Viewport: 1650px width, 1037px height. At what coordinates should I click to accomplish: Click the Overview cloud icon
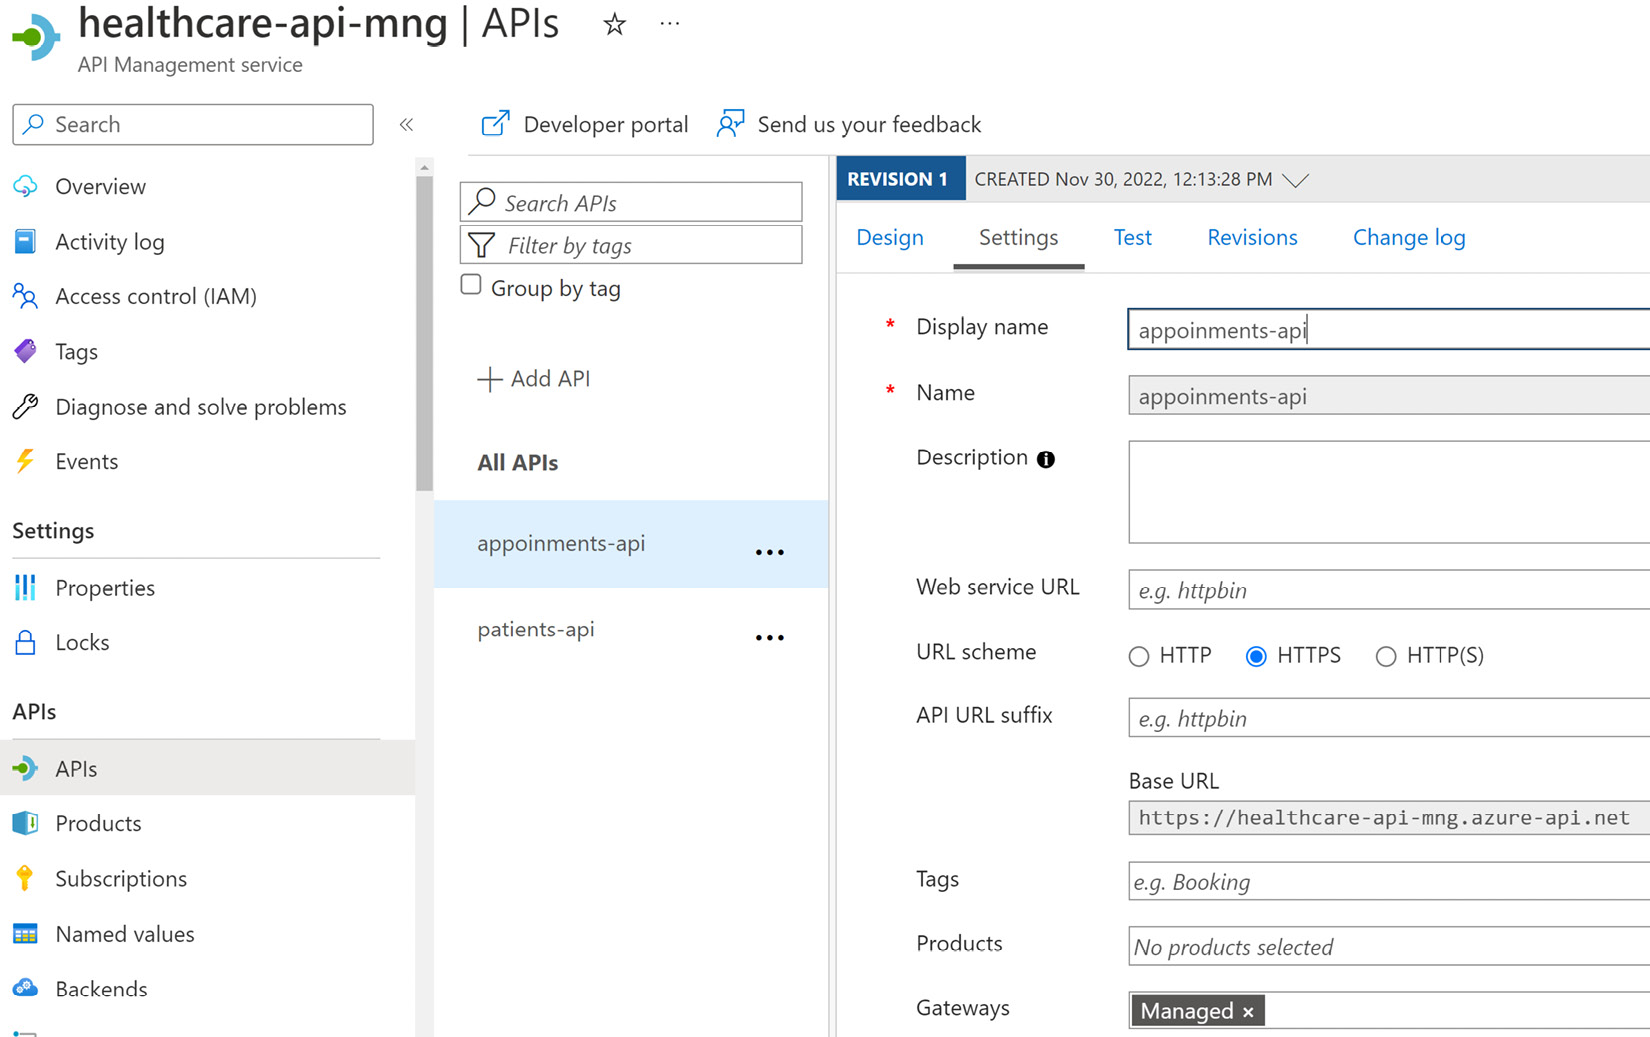[x=26, y=187]
